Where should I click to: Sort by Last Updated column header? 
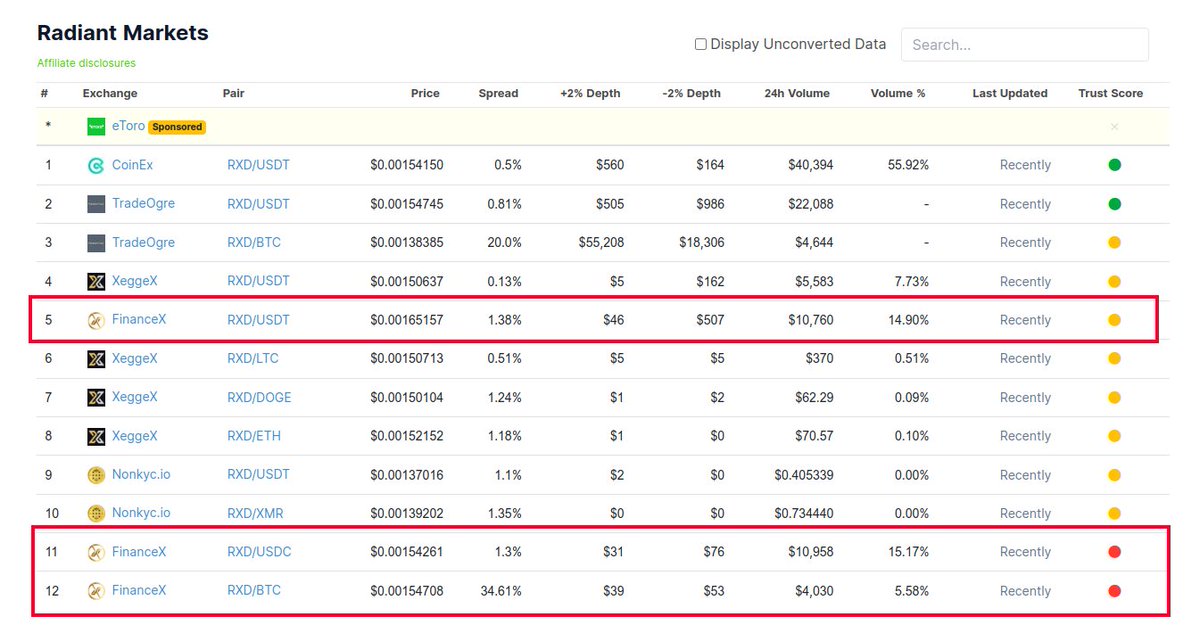1010,93
